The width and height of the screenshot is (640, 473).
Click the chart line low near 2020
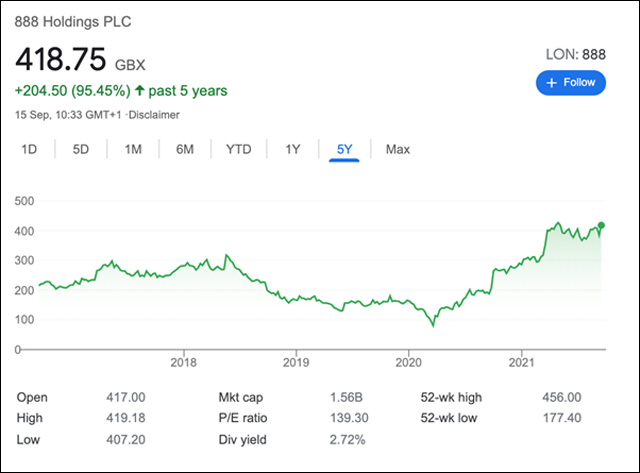pos(433,325)
